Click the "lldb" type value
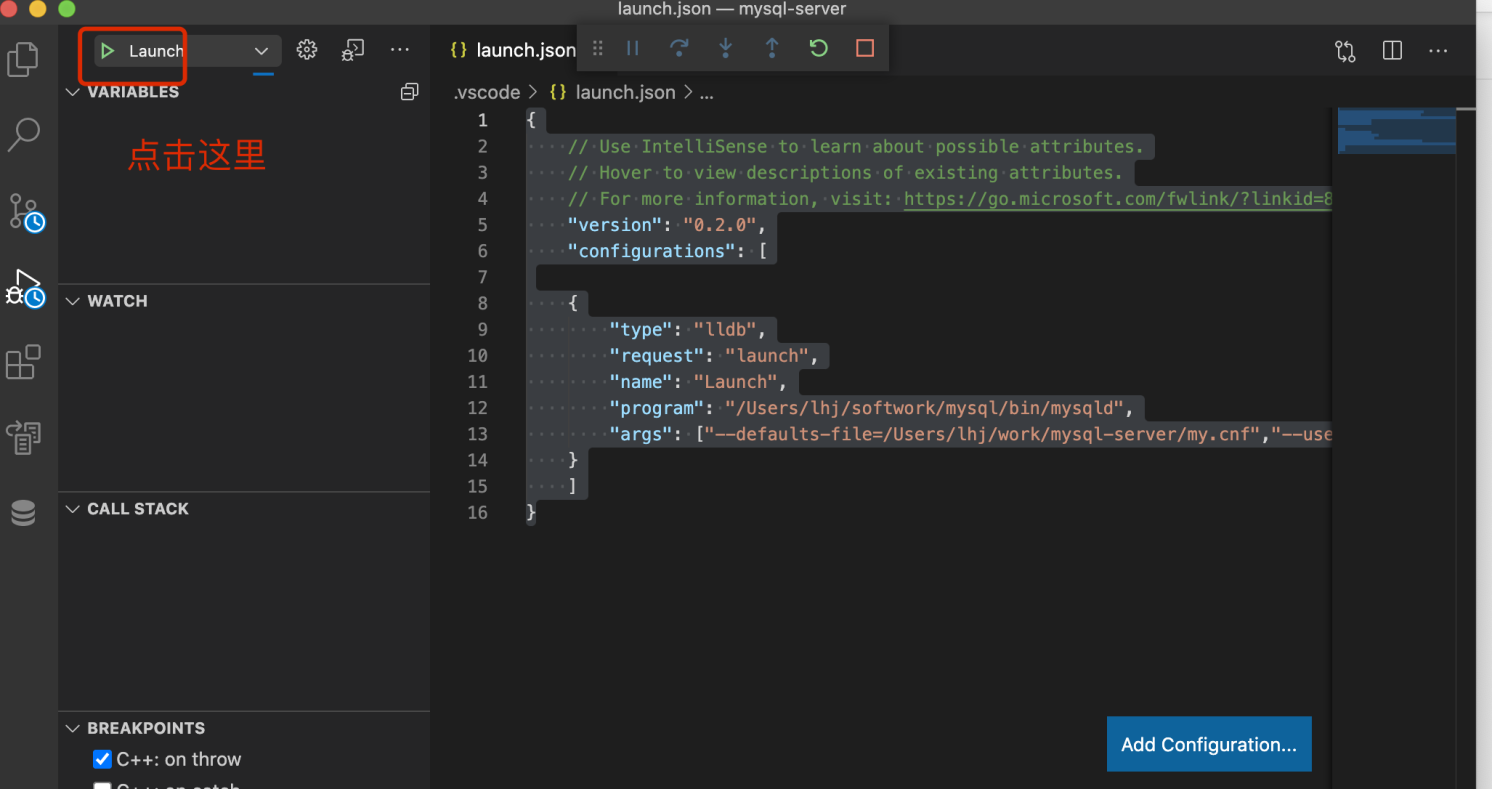Viewport: 1492px width, 789px height. click(727, 330)
